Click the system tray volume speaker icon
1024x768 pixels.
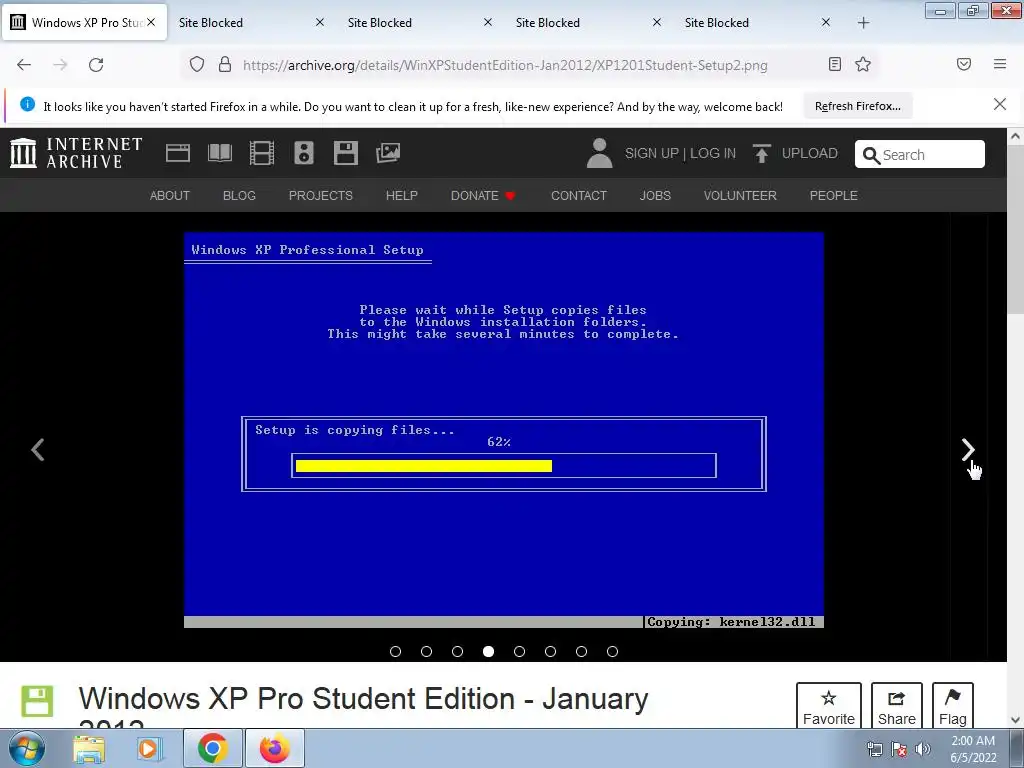923,749
